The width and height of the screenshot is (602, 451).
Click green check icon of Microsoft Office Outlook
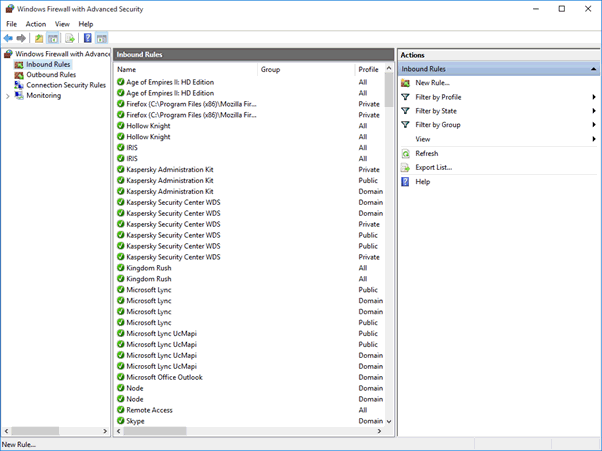pos(121,377)
